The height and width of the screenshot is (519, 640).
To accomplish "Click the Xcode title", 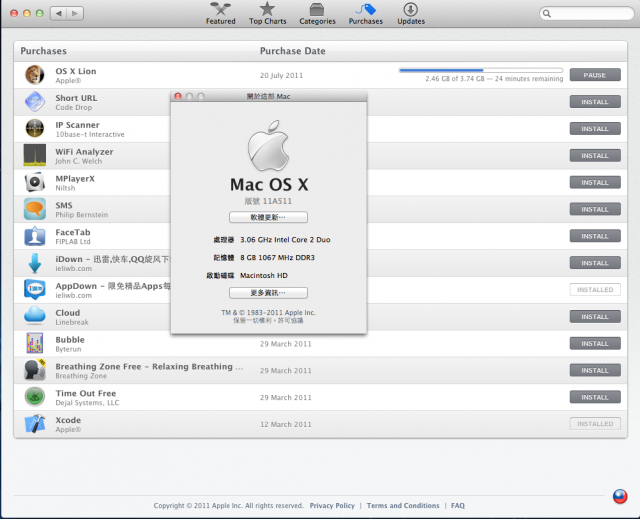I will (x=68, y=420).
